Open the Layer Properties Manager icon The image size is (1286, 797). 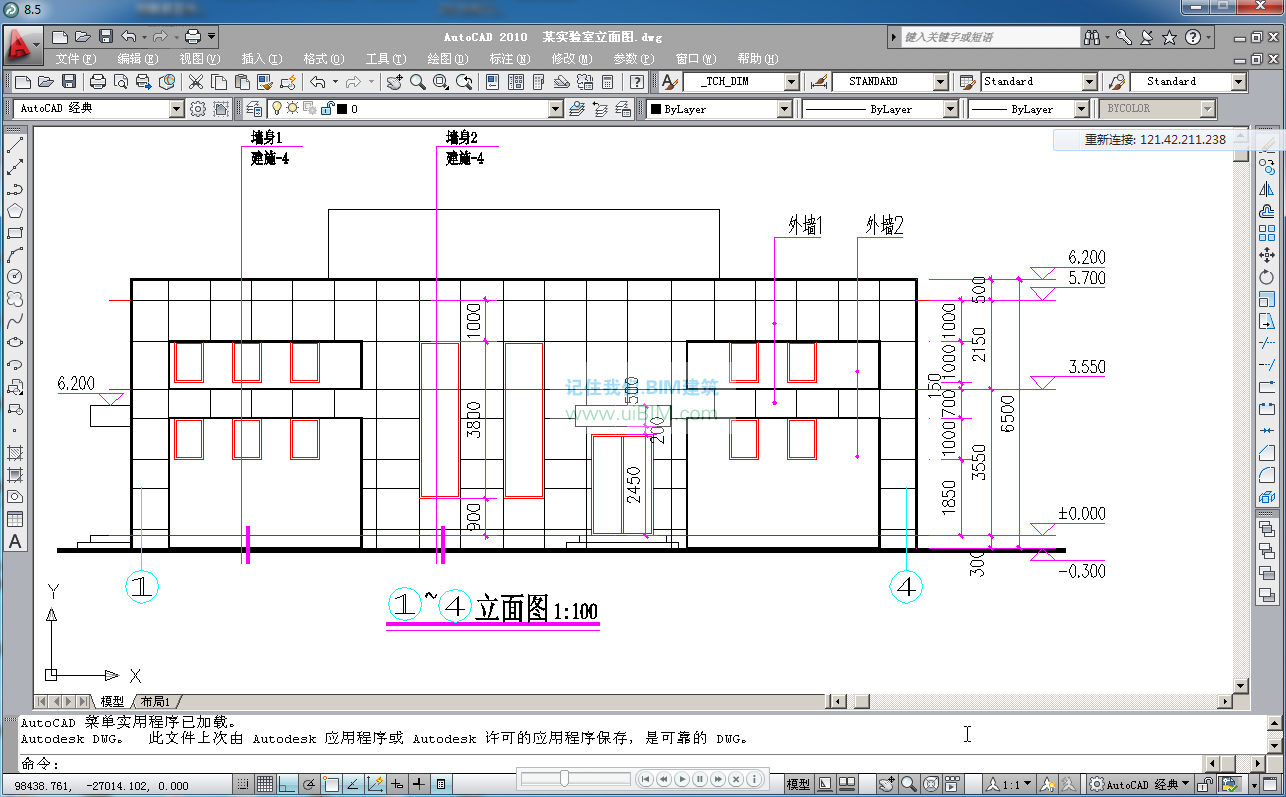click(254, 109)
